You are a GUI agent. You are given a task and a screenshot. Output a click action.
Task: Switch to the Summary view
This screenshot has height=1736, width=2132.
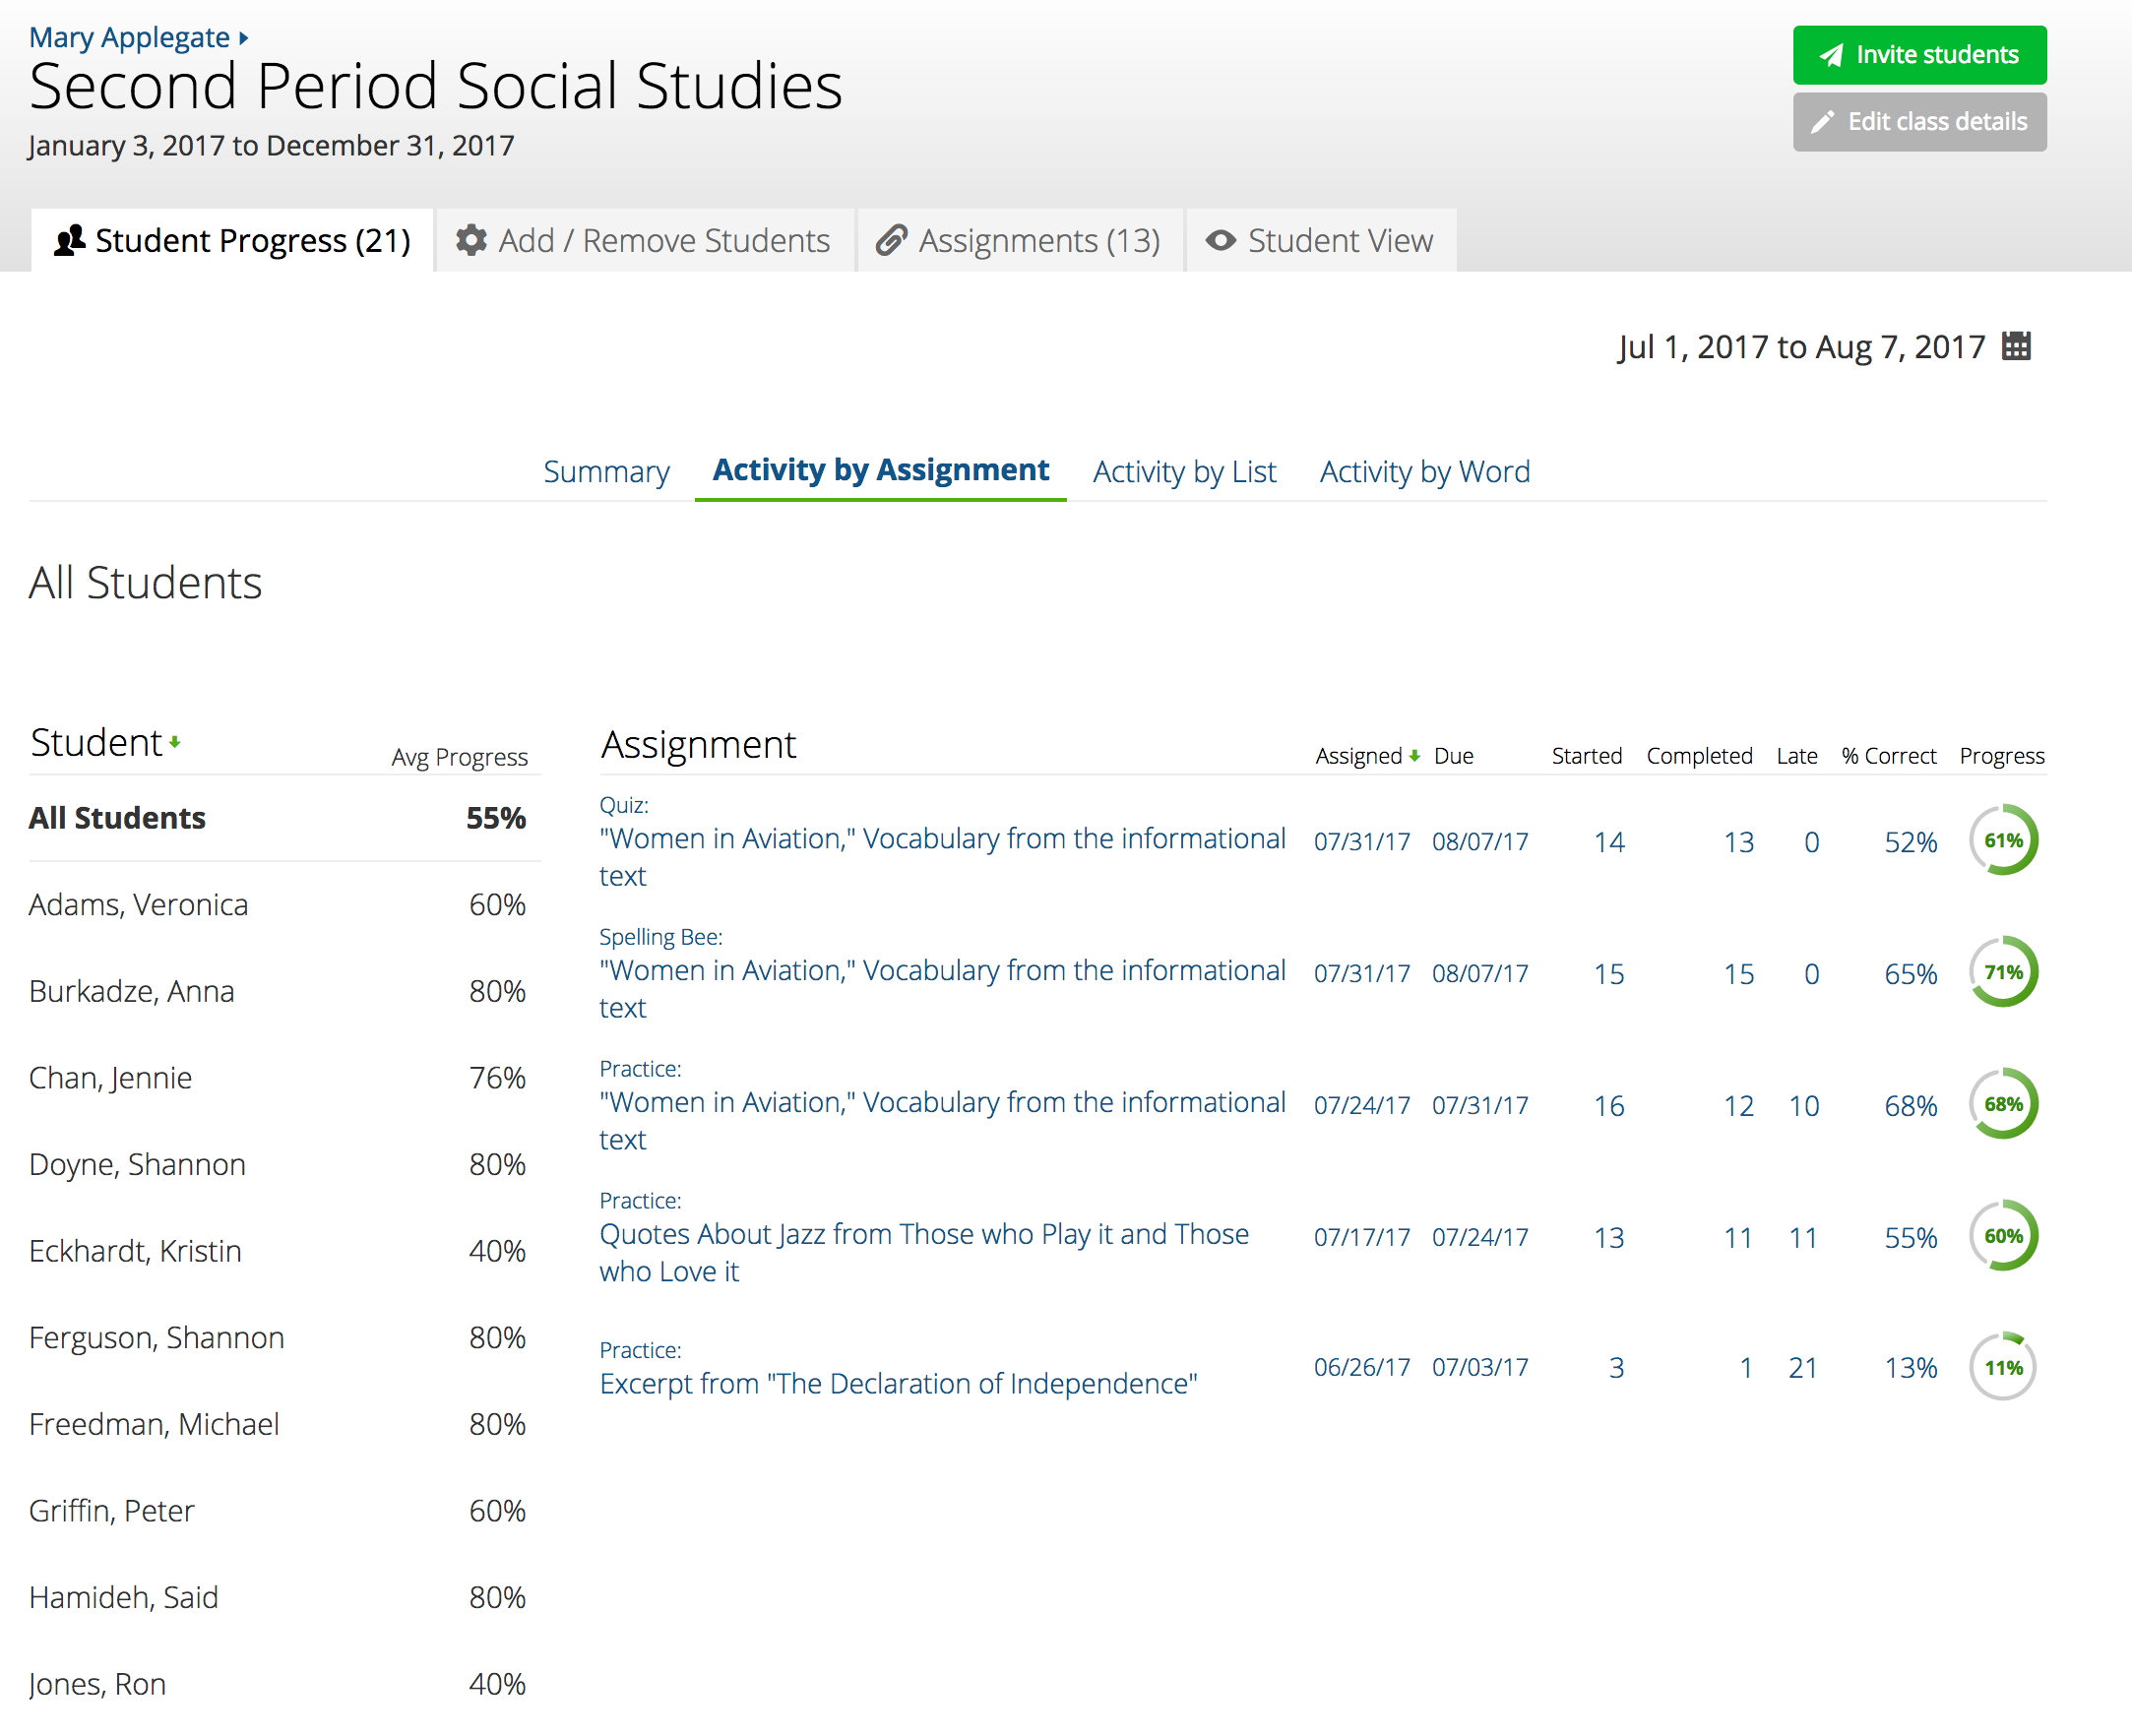[x=606, y=471]
